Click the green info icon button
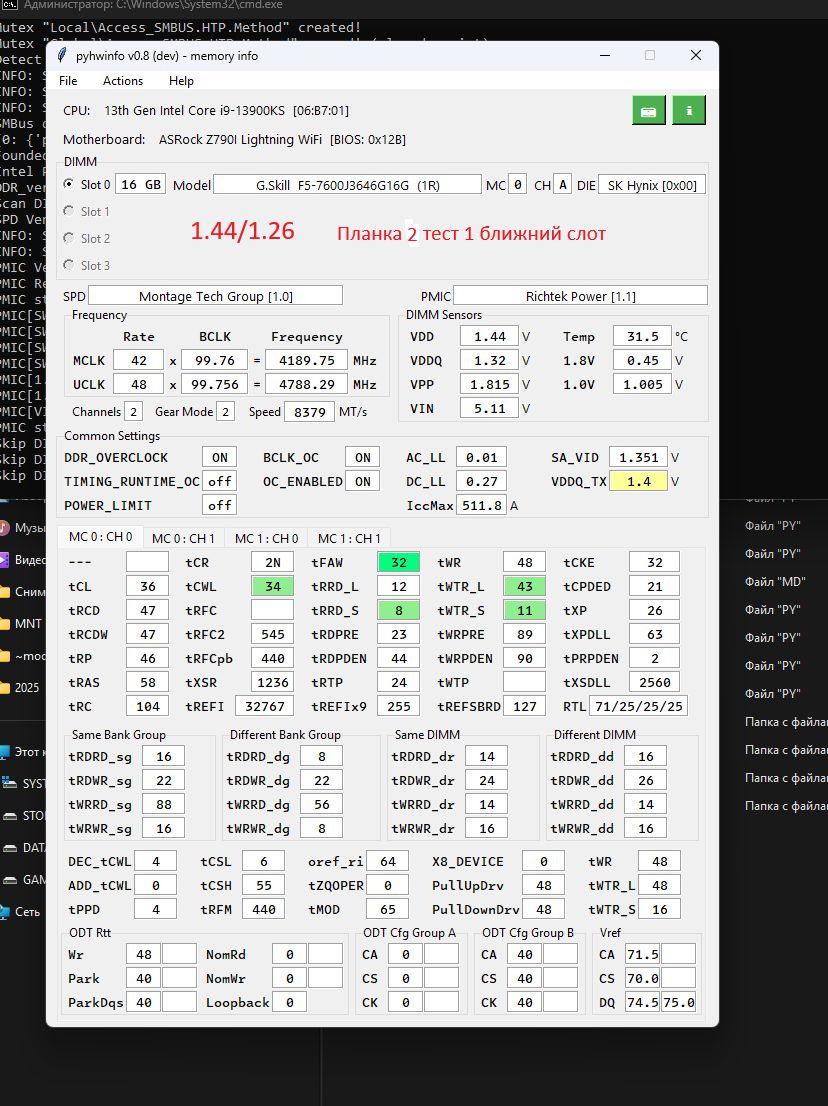This screenshot has width=828, height=1106. pos(689,111)
